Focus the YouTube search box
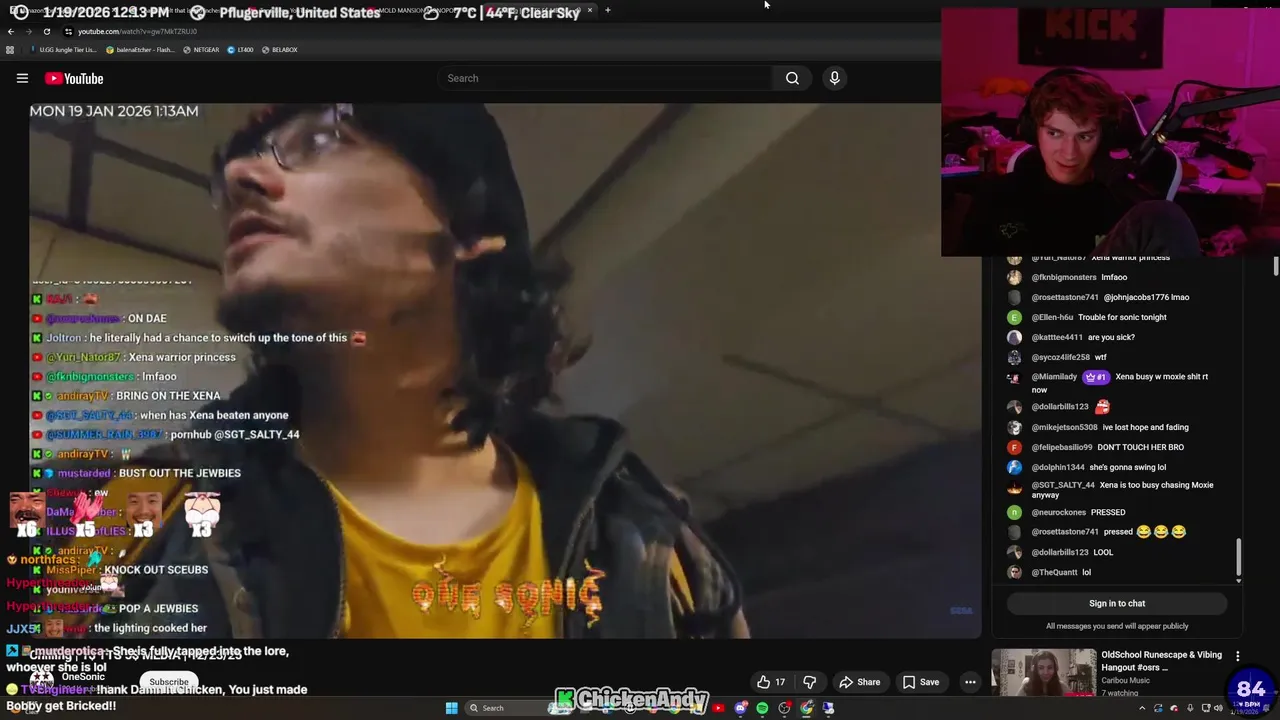 coord(605,78)
